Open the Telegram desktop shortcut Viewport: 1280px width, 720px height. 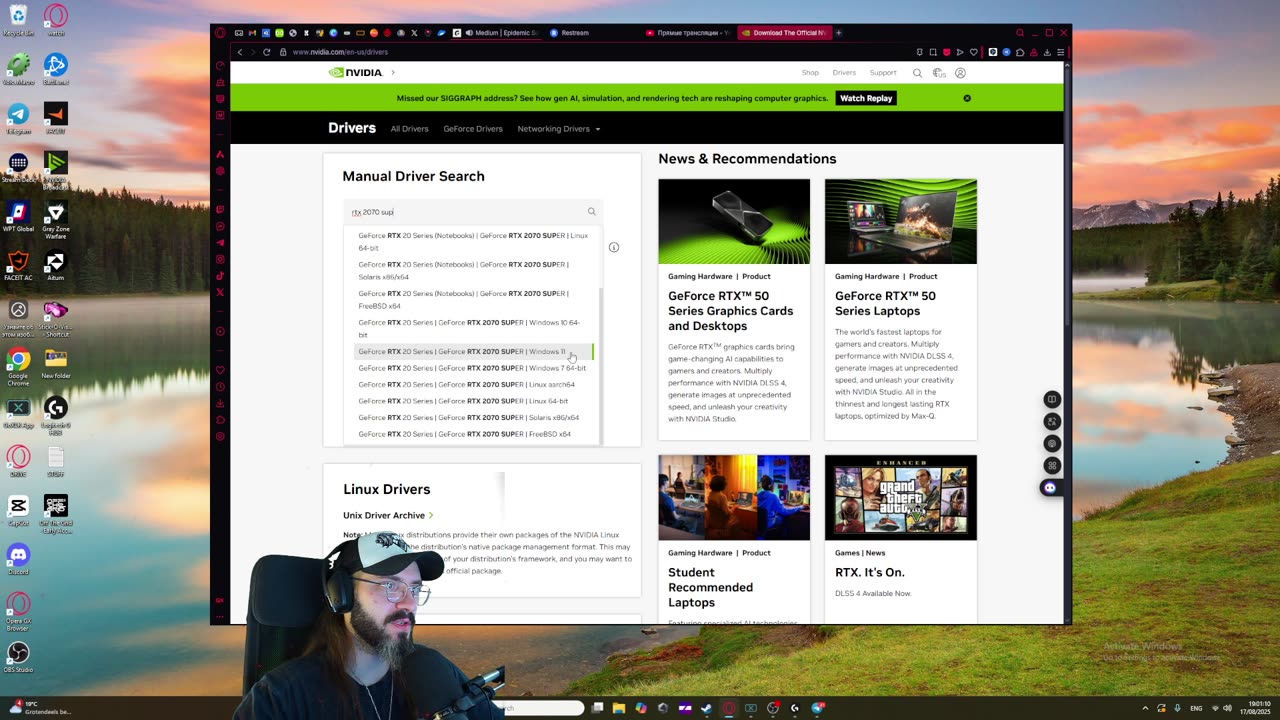click(x=18, y=118)
